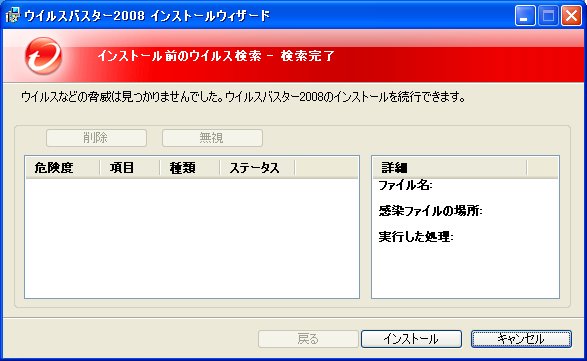Click the window title ウイルスバスター2008 インストールウィザード

[147, 16]
